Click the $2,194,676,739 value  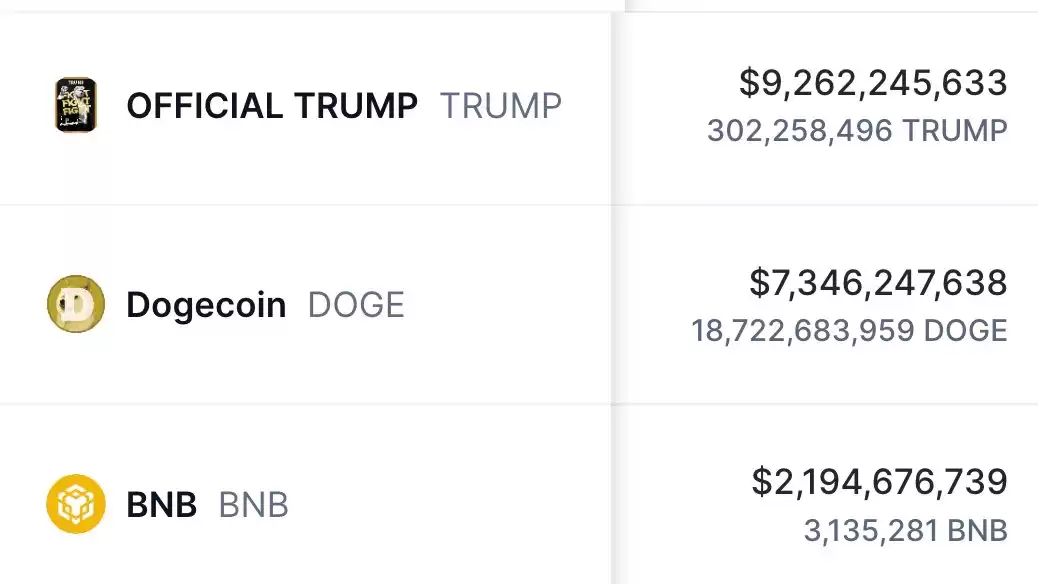click(x=880, y=481)
